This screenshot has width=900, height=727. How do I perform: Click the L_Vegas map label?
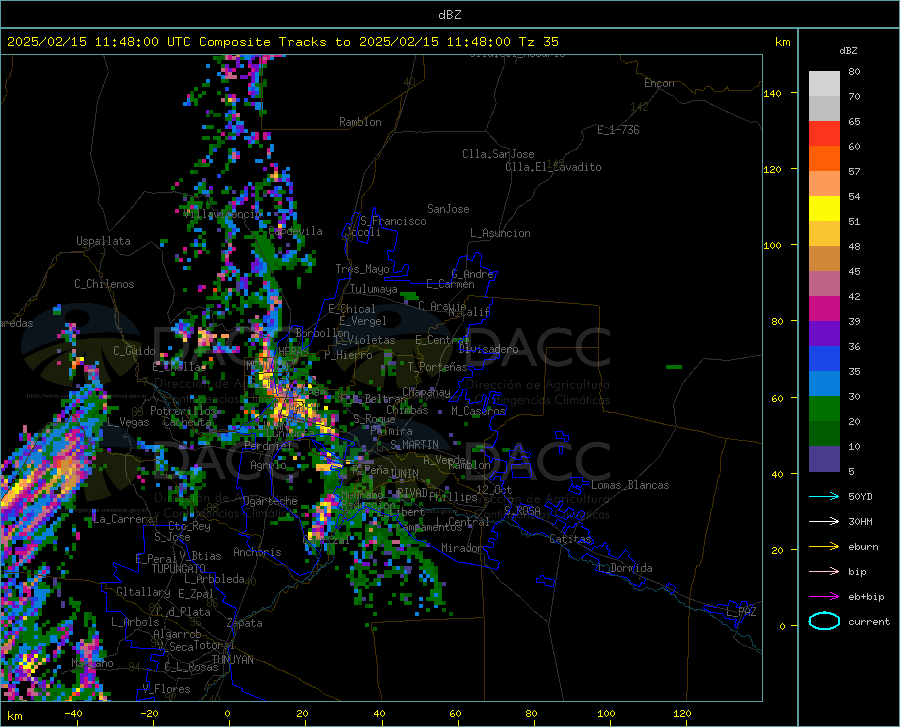point(128,422)
